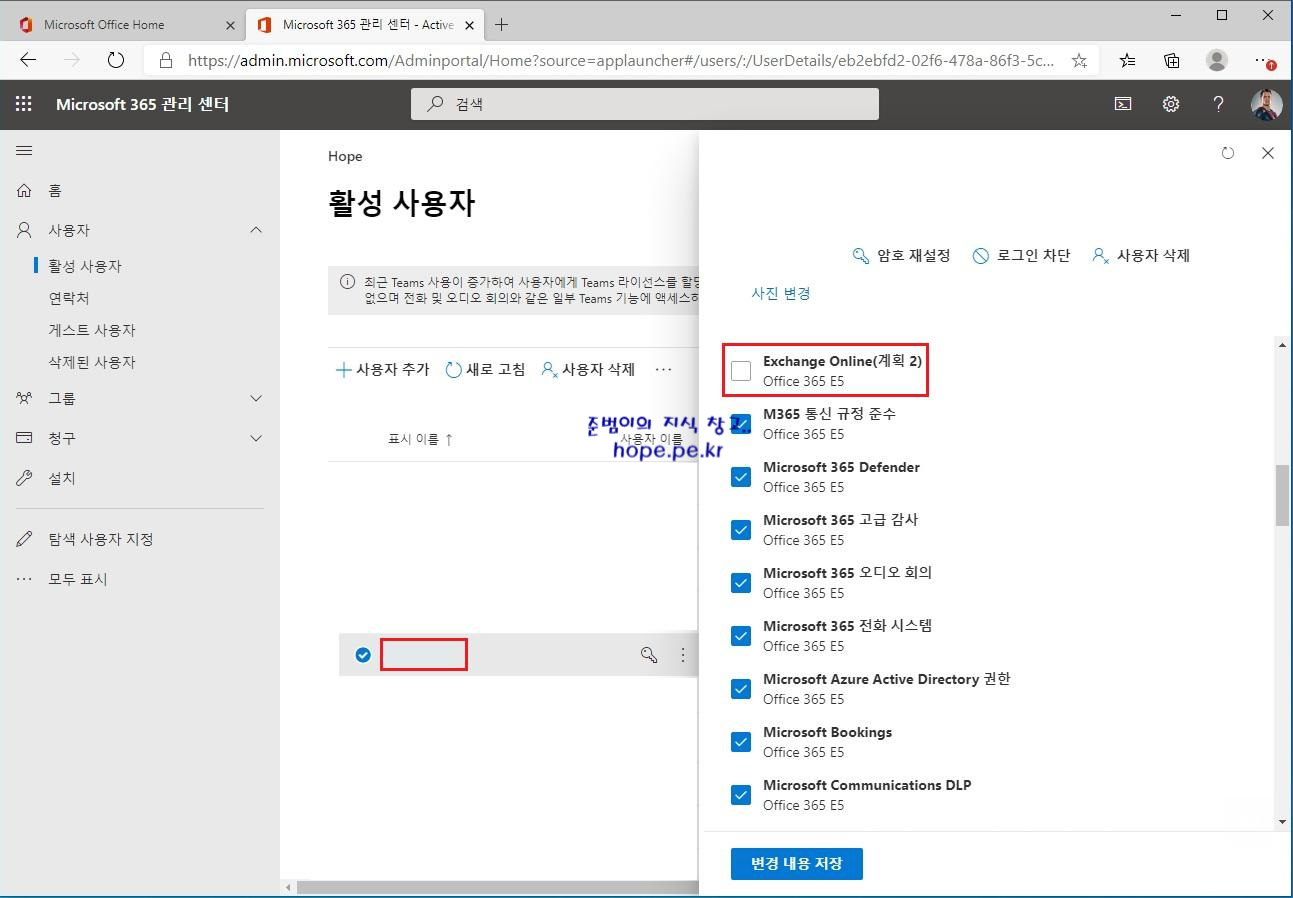
Task: Uncheck Microsoft 365 고급 감사 checkbox
Action: (x=741, y=530)
